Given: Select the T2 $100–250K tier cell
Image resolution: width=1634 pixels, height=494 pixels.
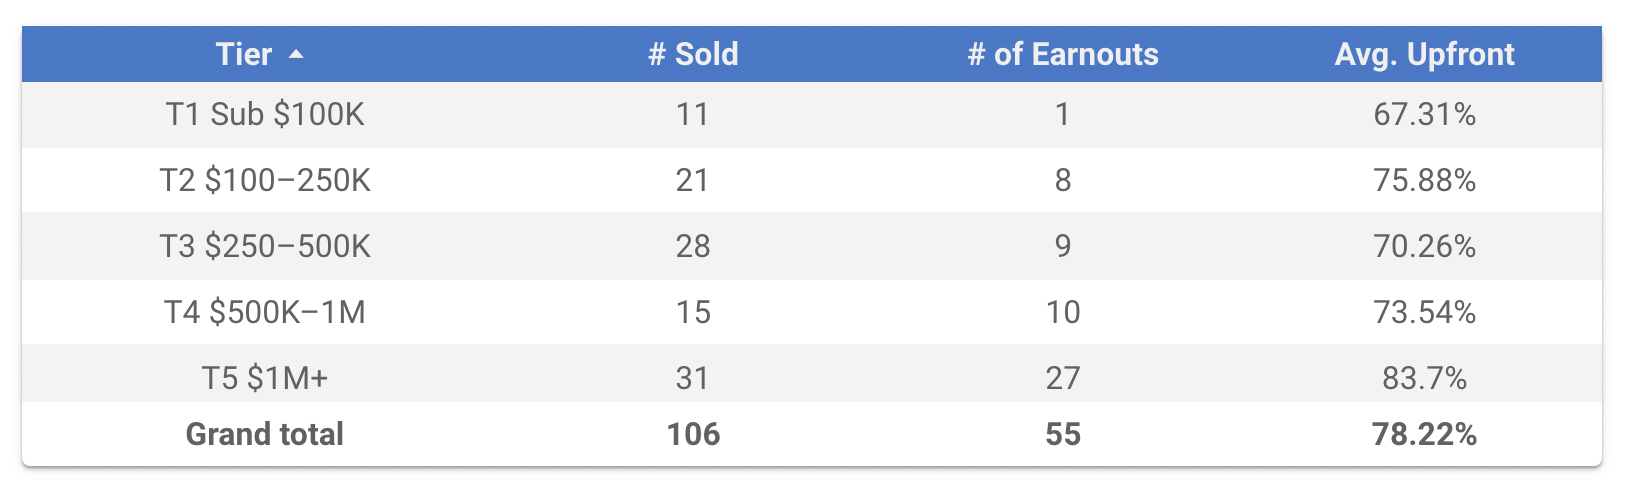Looking at the screenshot, I should [265, 181].
